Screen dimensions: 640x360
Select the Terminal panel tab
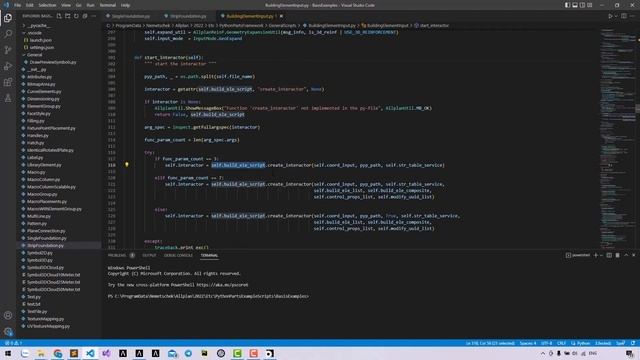click(209, 255)
